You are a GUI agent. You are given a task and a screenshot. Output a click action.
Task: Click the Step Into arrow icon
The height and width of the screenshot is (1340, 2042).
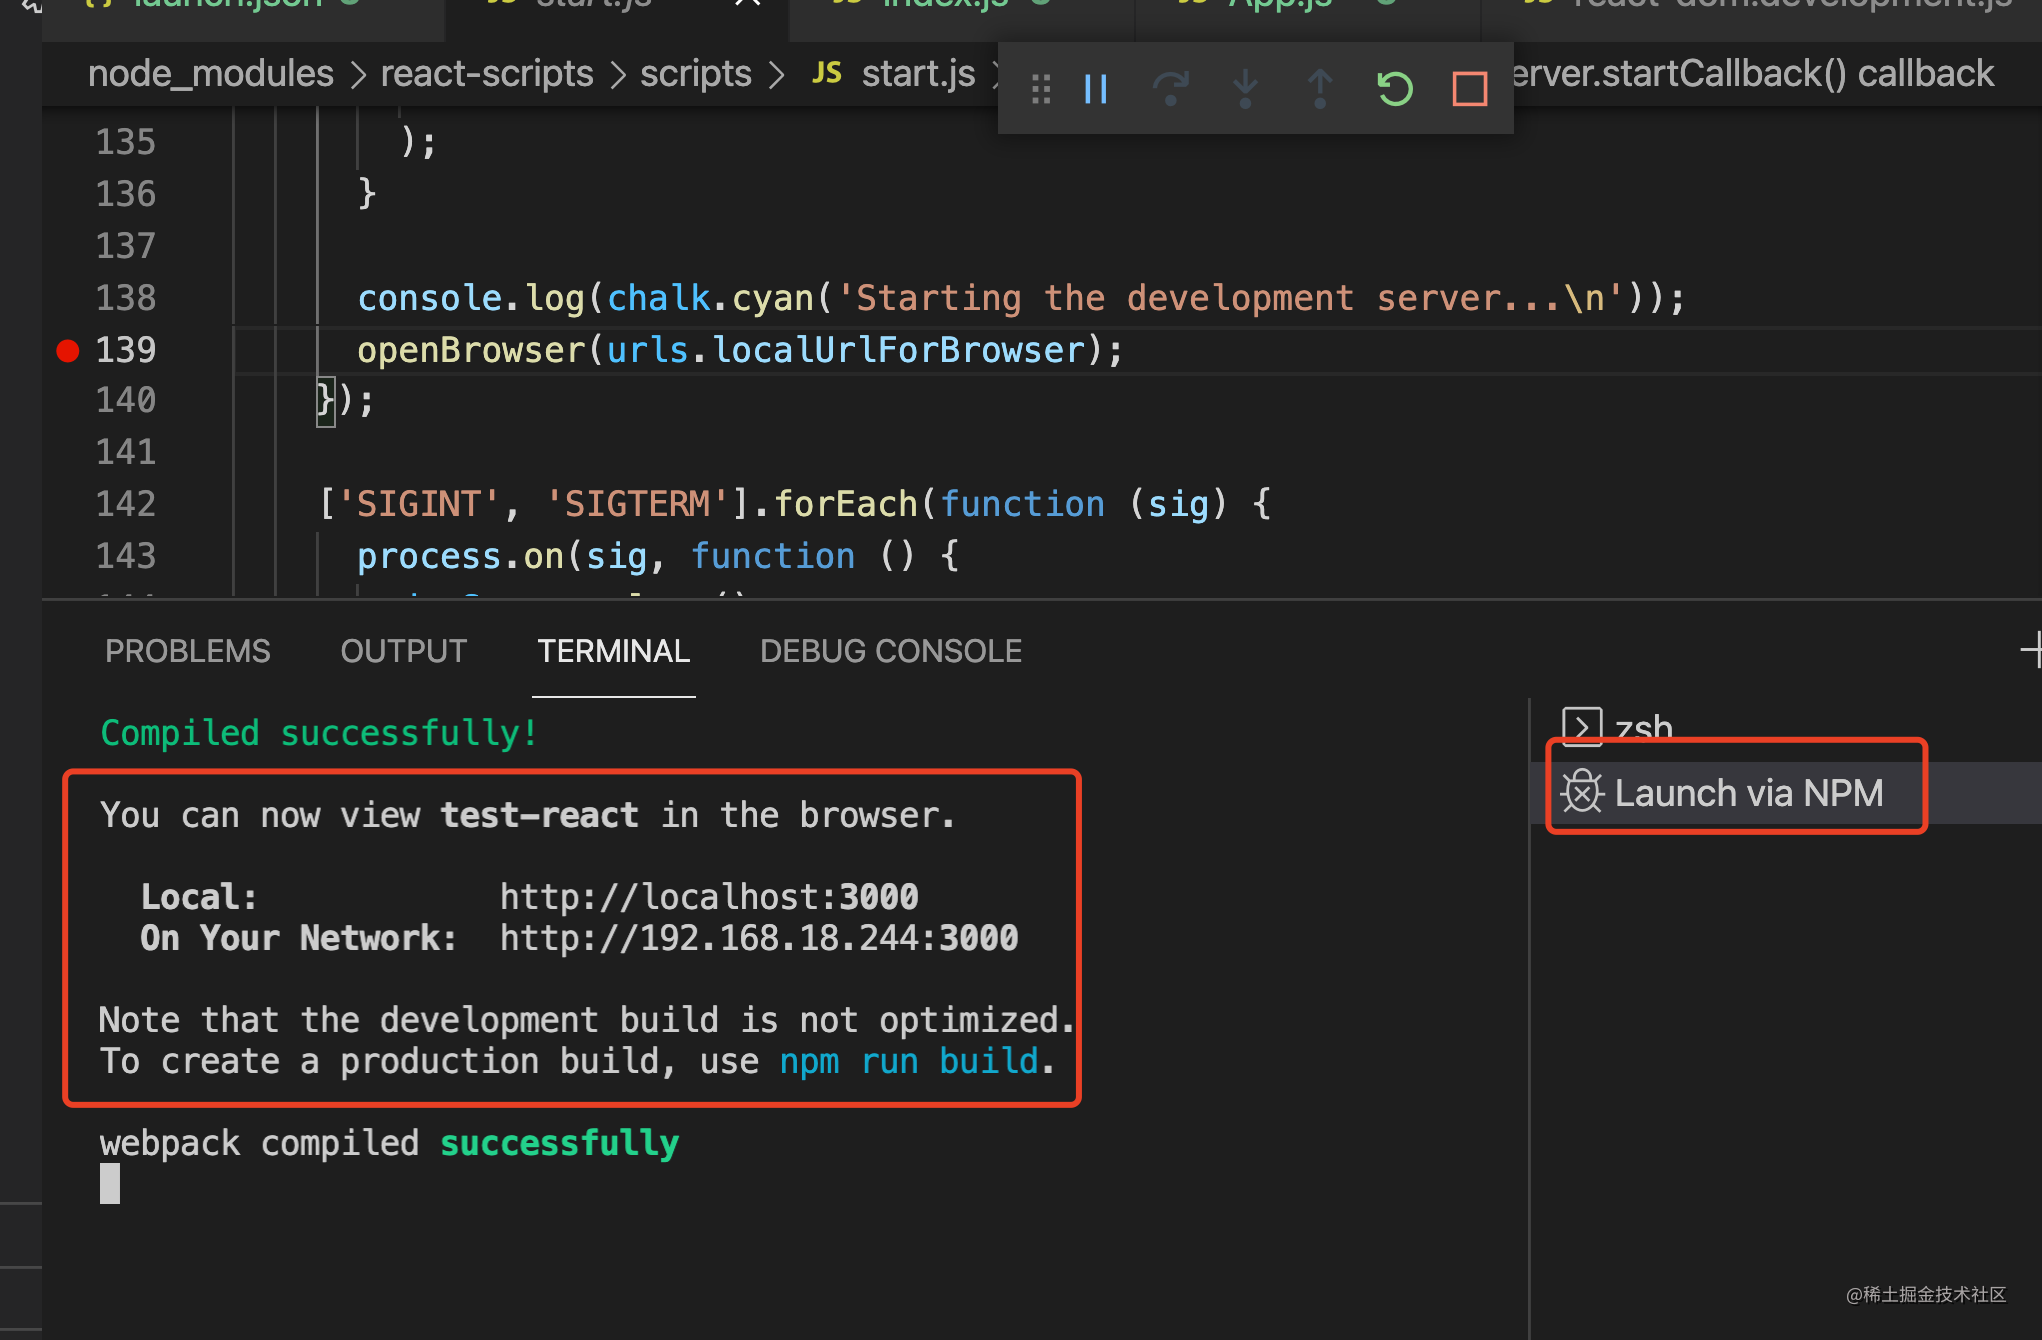click(1245, 90)
